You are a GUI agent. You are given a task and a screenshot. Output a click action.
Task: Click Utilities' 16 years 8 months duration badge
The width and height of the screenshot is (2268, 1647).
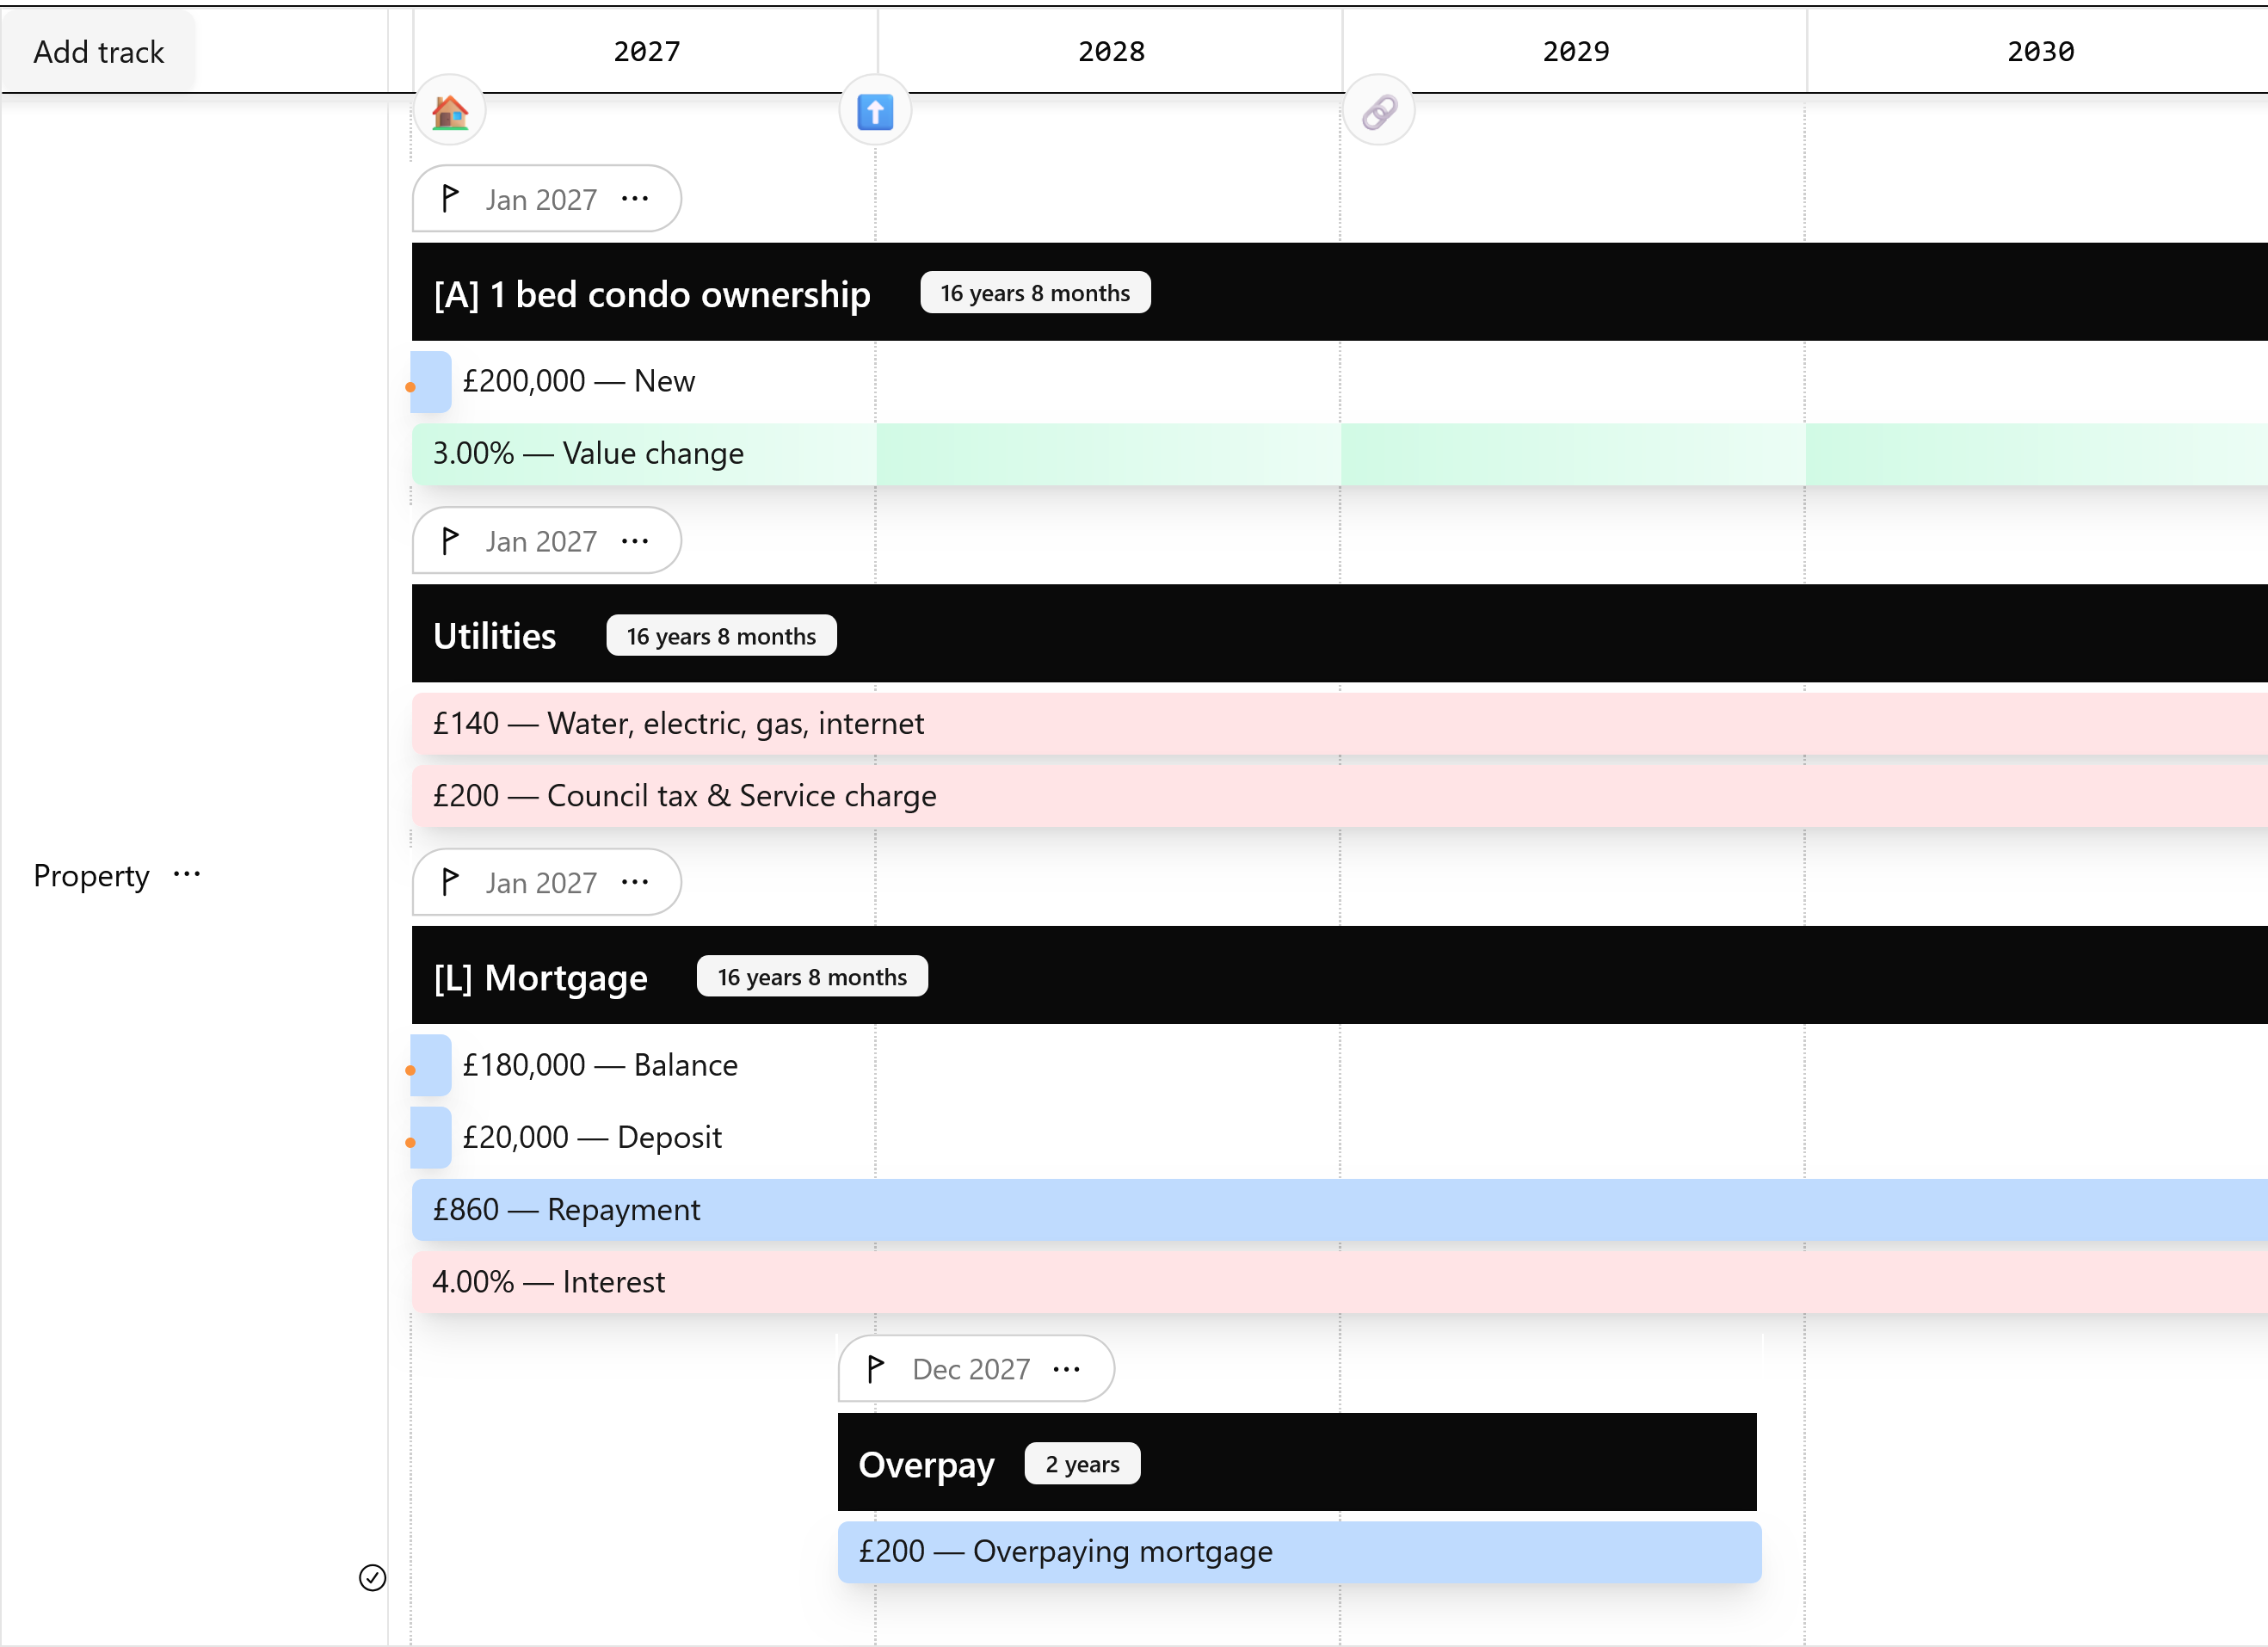click(721, 636)
